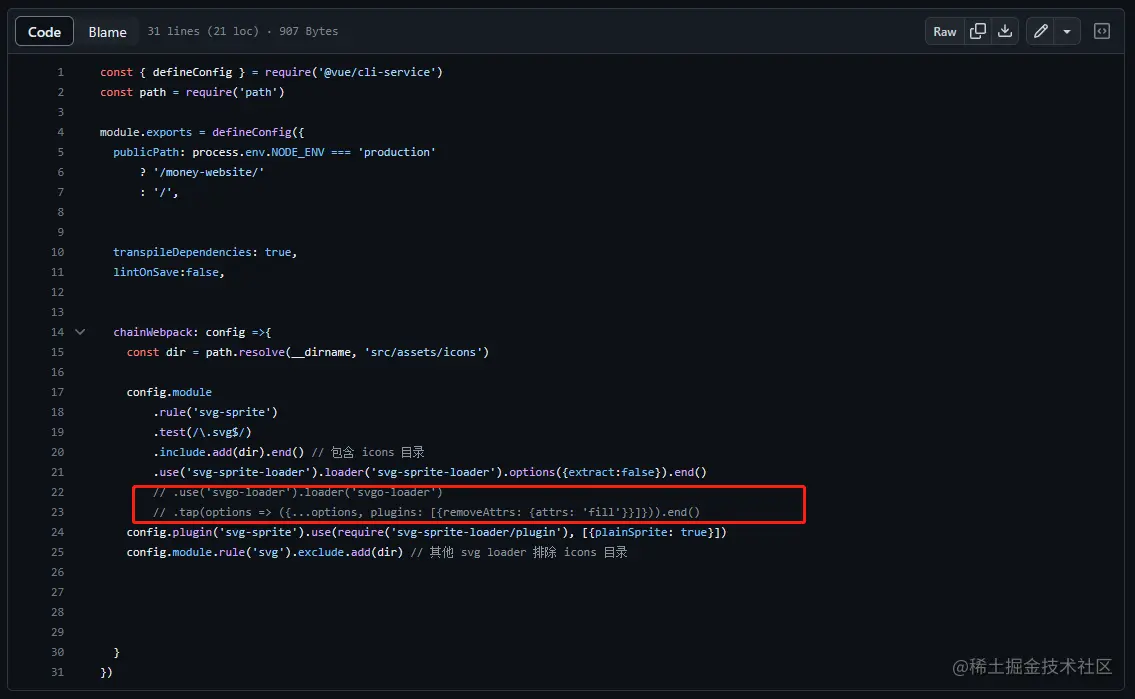Click 'removeAttrs' in the line 23 comment
Viewport: 1135px width, 699px height.
pos(478,512)
